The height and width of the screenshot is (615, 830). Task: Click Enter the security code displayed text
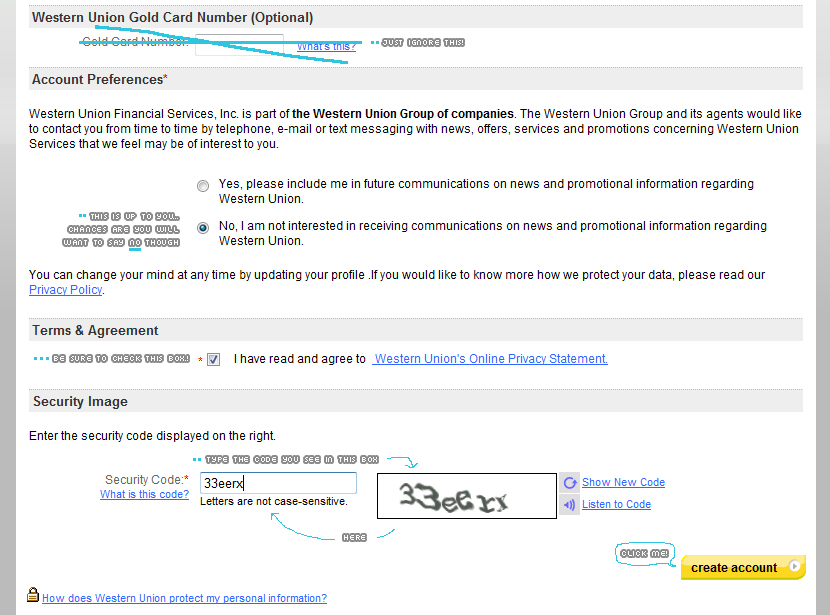[152, 436]
